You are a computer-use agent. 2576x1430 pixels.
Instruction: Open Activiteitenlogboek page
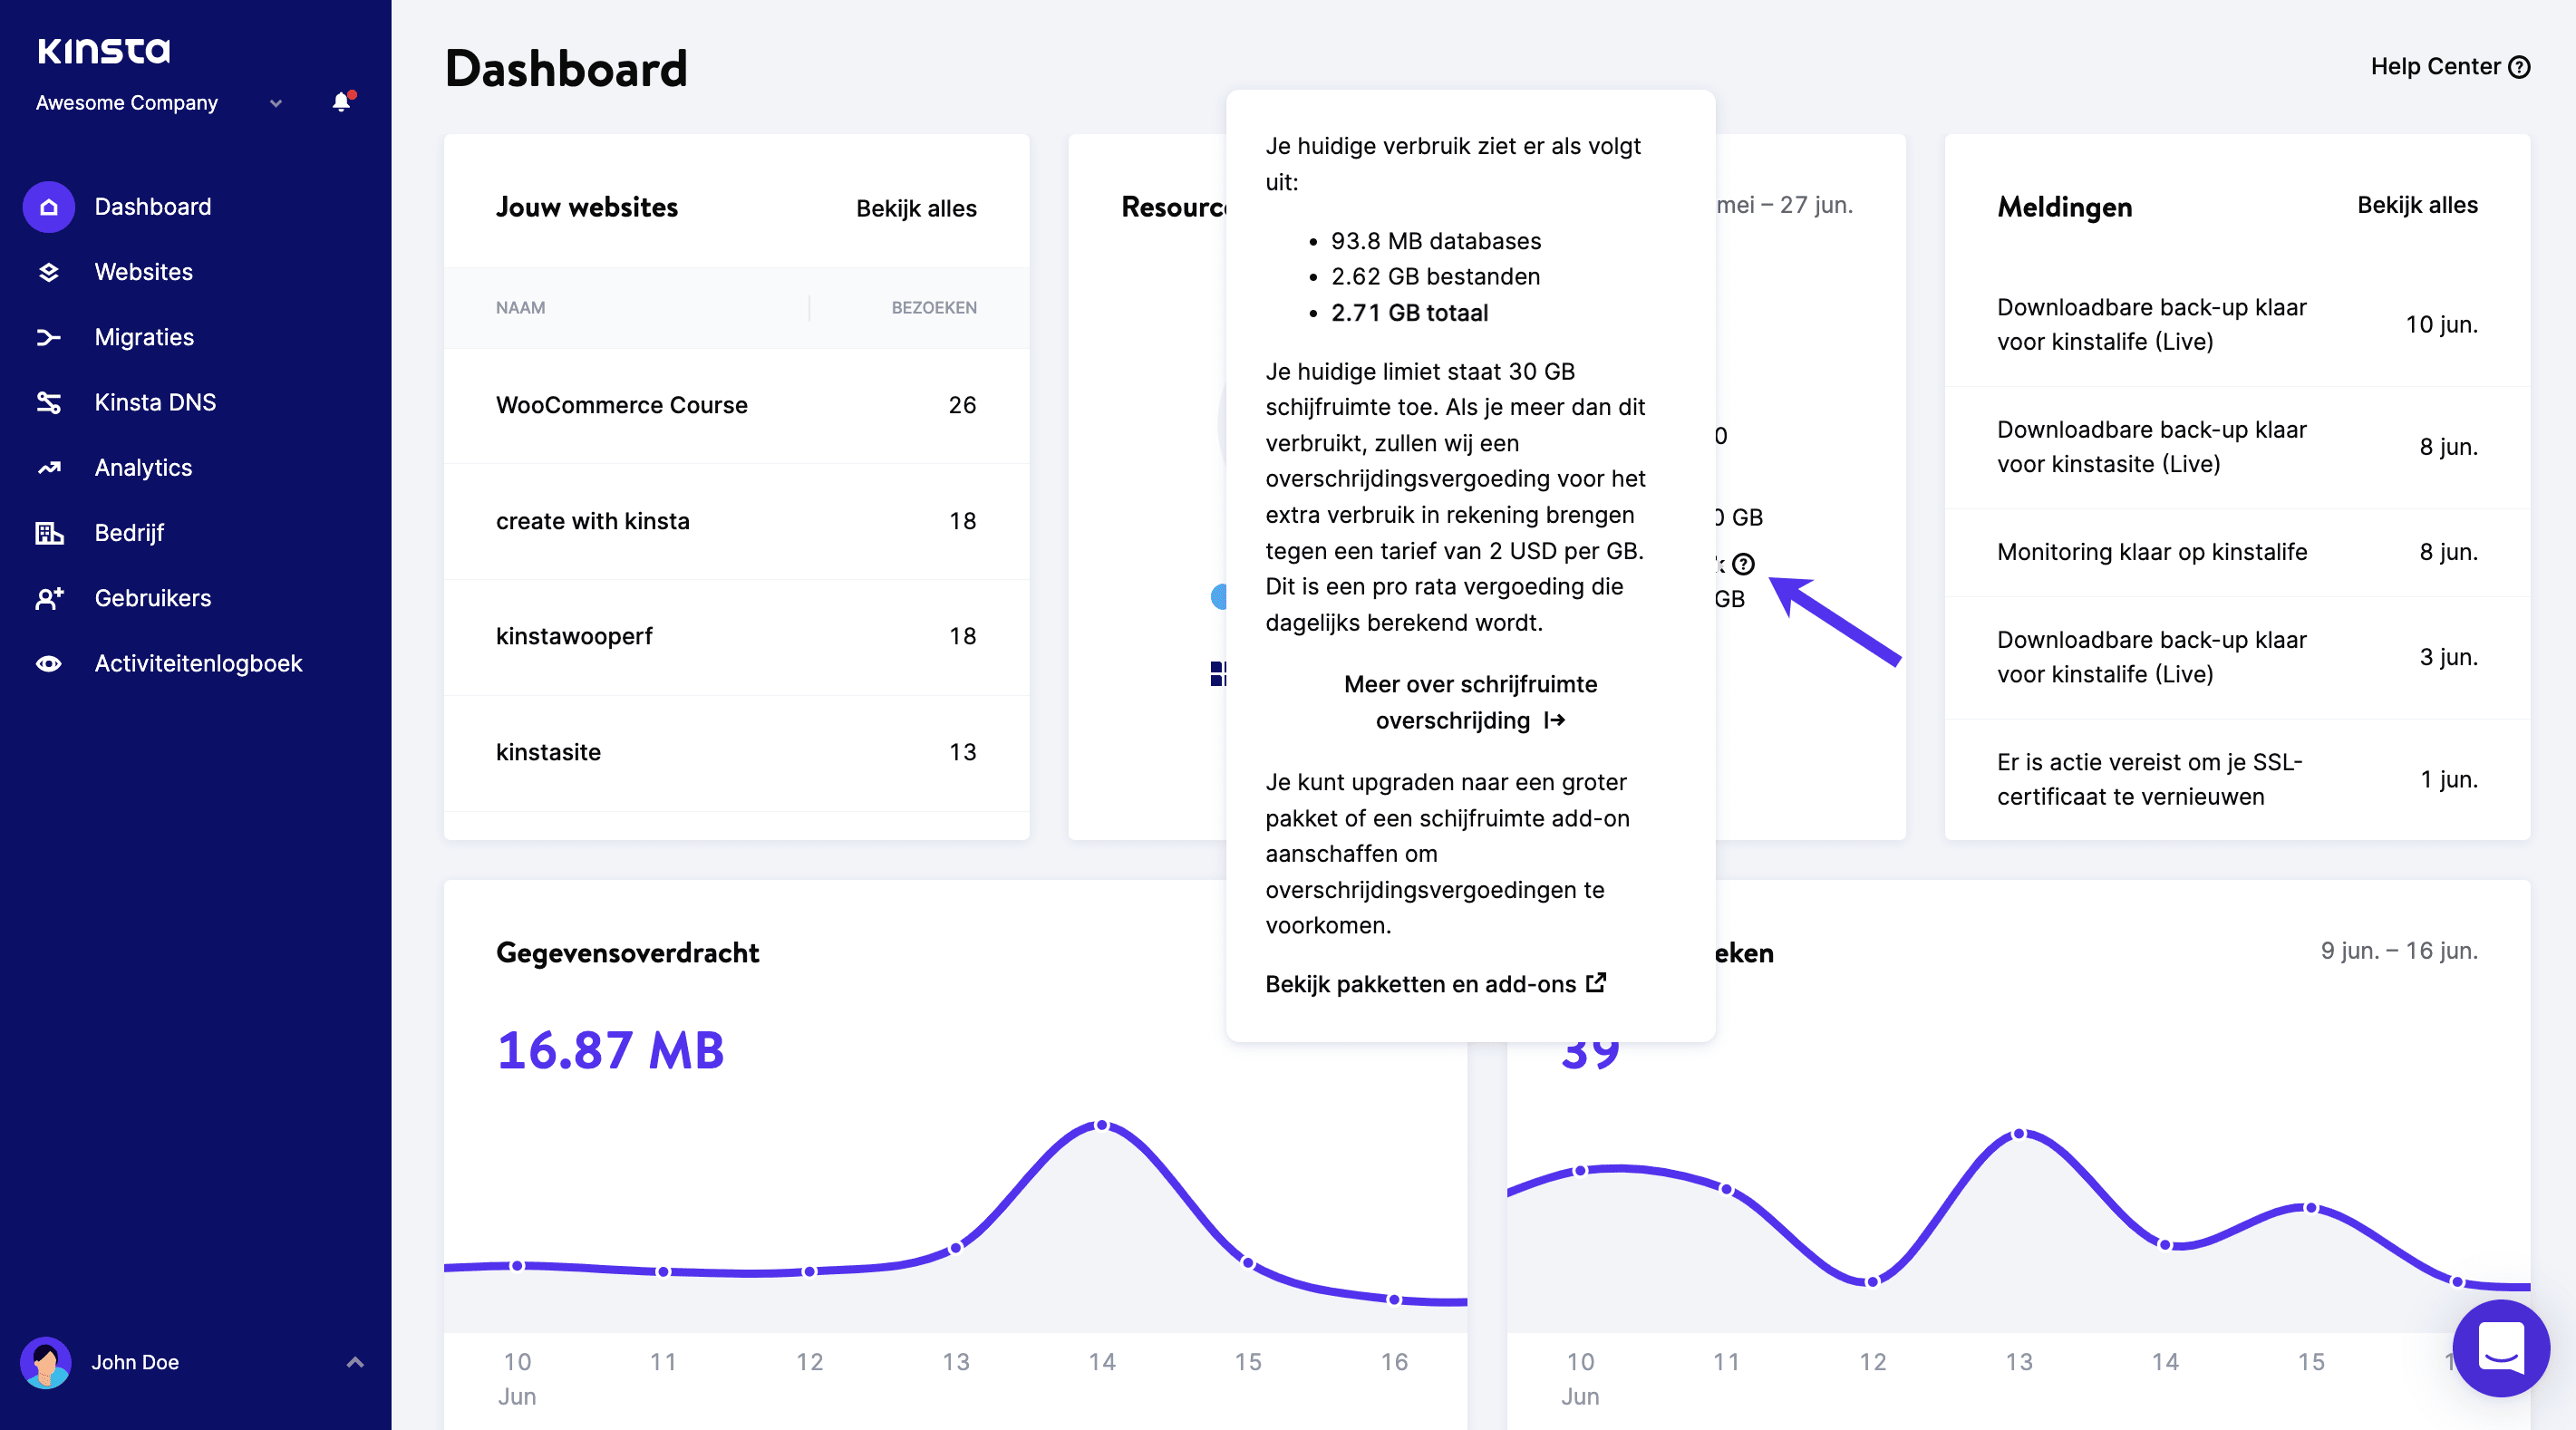point(198,663)
